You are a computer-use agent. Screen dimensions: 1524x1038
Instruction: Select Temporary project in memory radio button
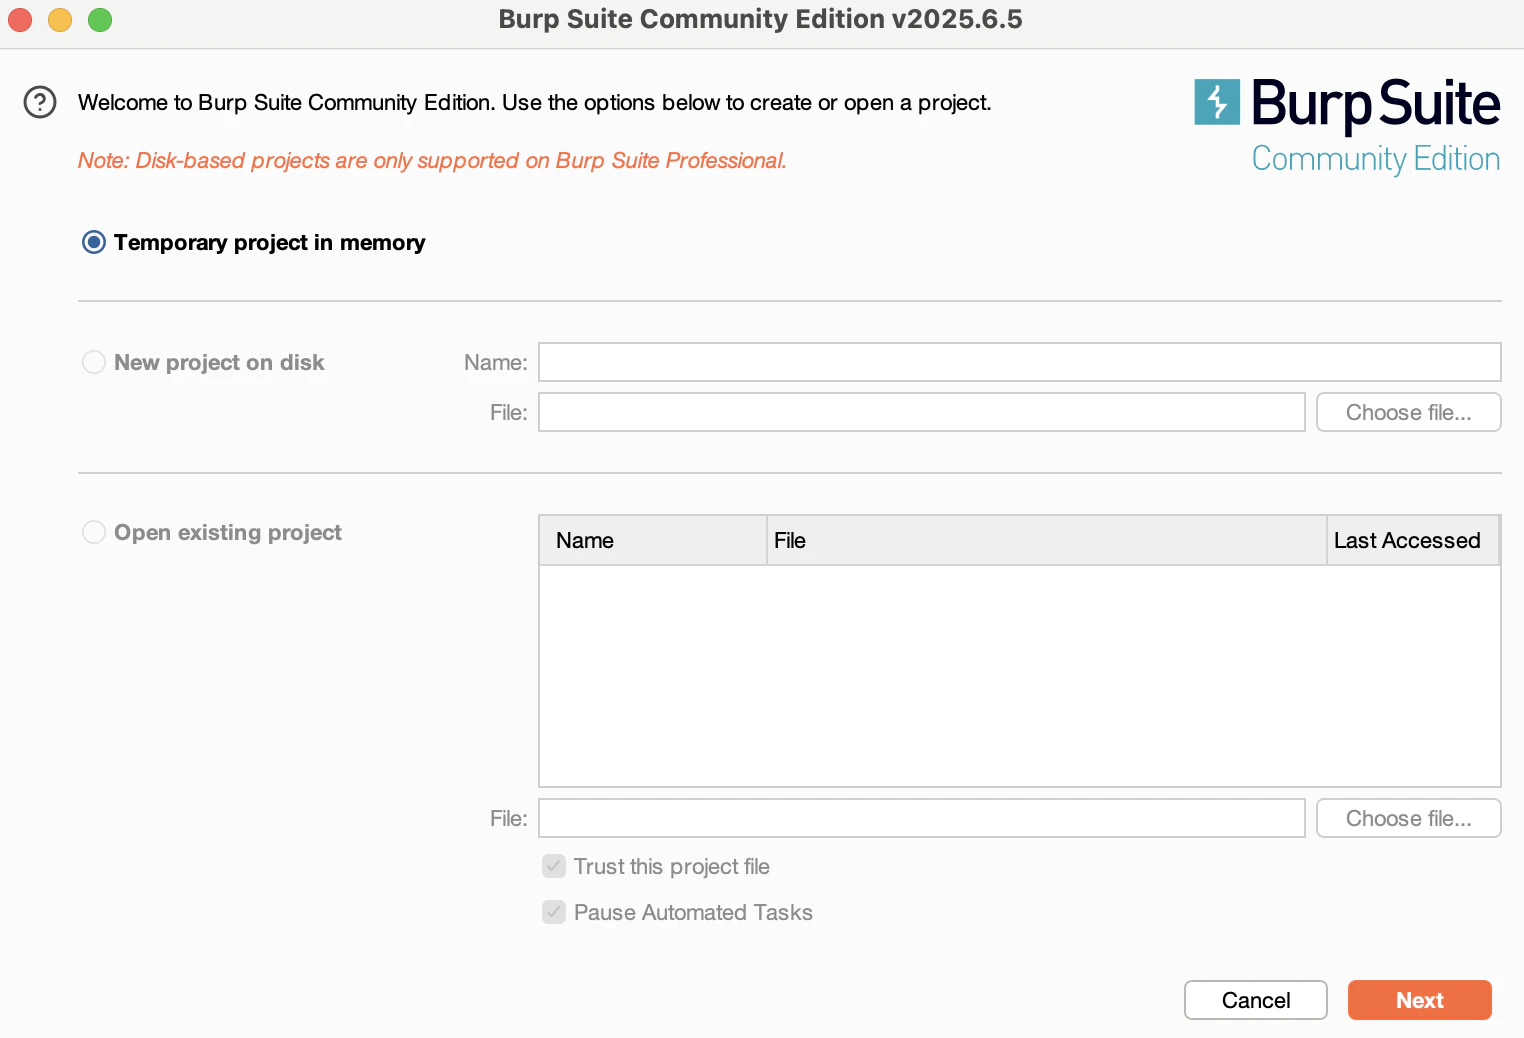[x=94, y=243]
